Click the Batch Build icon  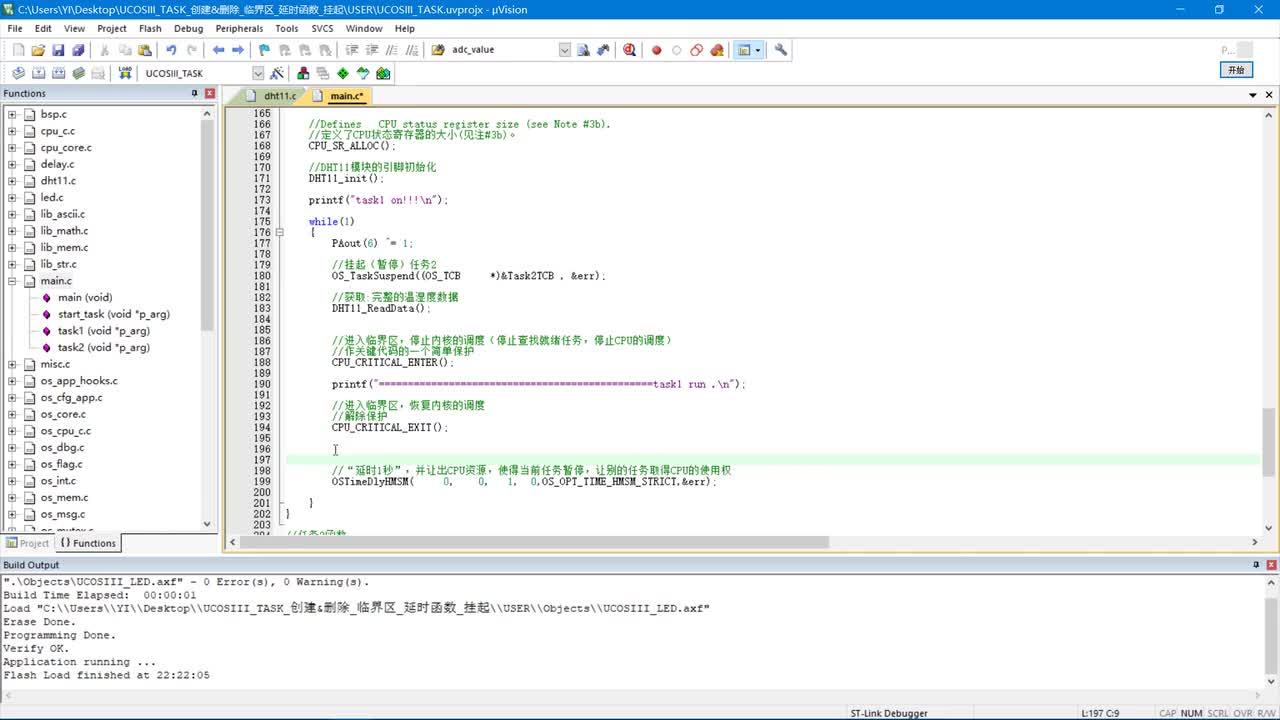click(78, 73)
